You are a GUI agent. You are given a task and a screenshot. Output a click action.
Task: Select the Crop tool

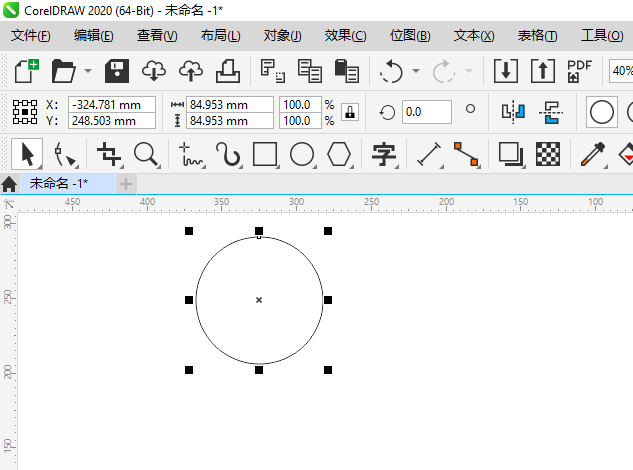(109, 154)
